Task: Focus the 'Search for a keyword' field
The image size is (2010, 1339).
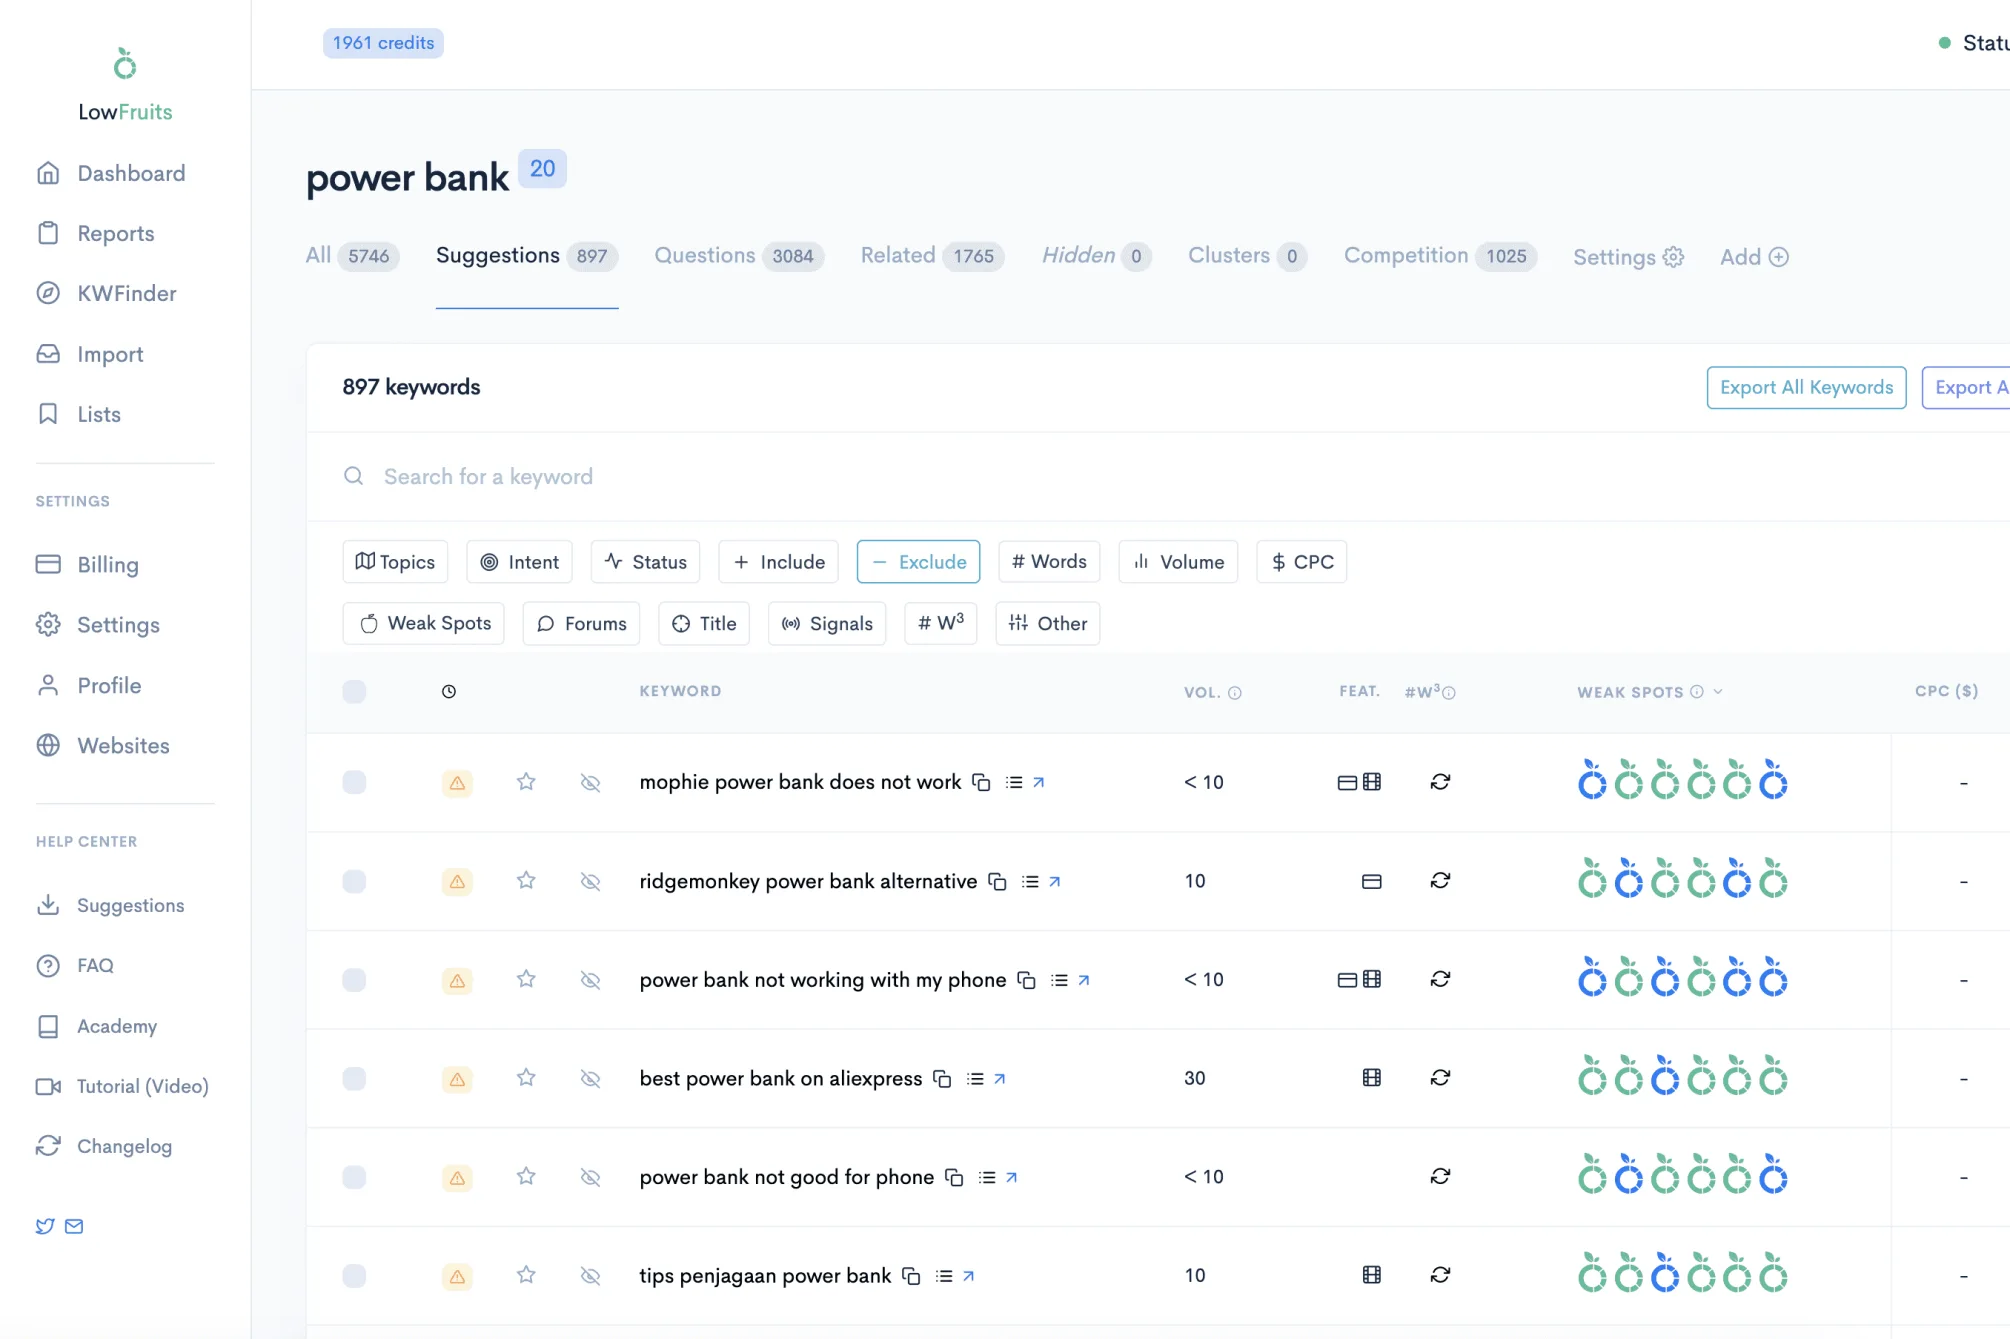Action: tap(1160, 476)
